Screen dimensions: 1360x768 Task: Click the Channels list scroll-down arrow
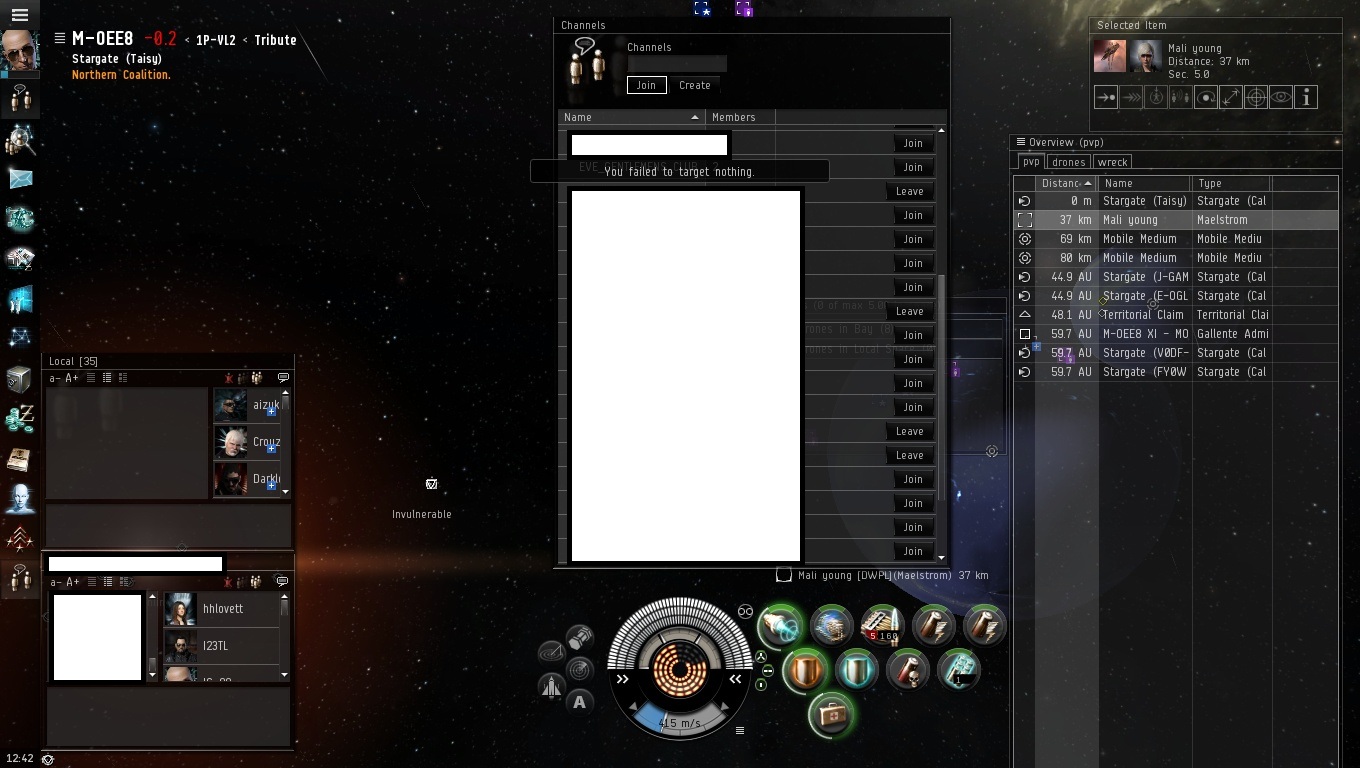coord(941,557)
